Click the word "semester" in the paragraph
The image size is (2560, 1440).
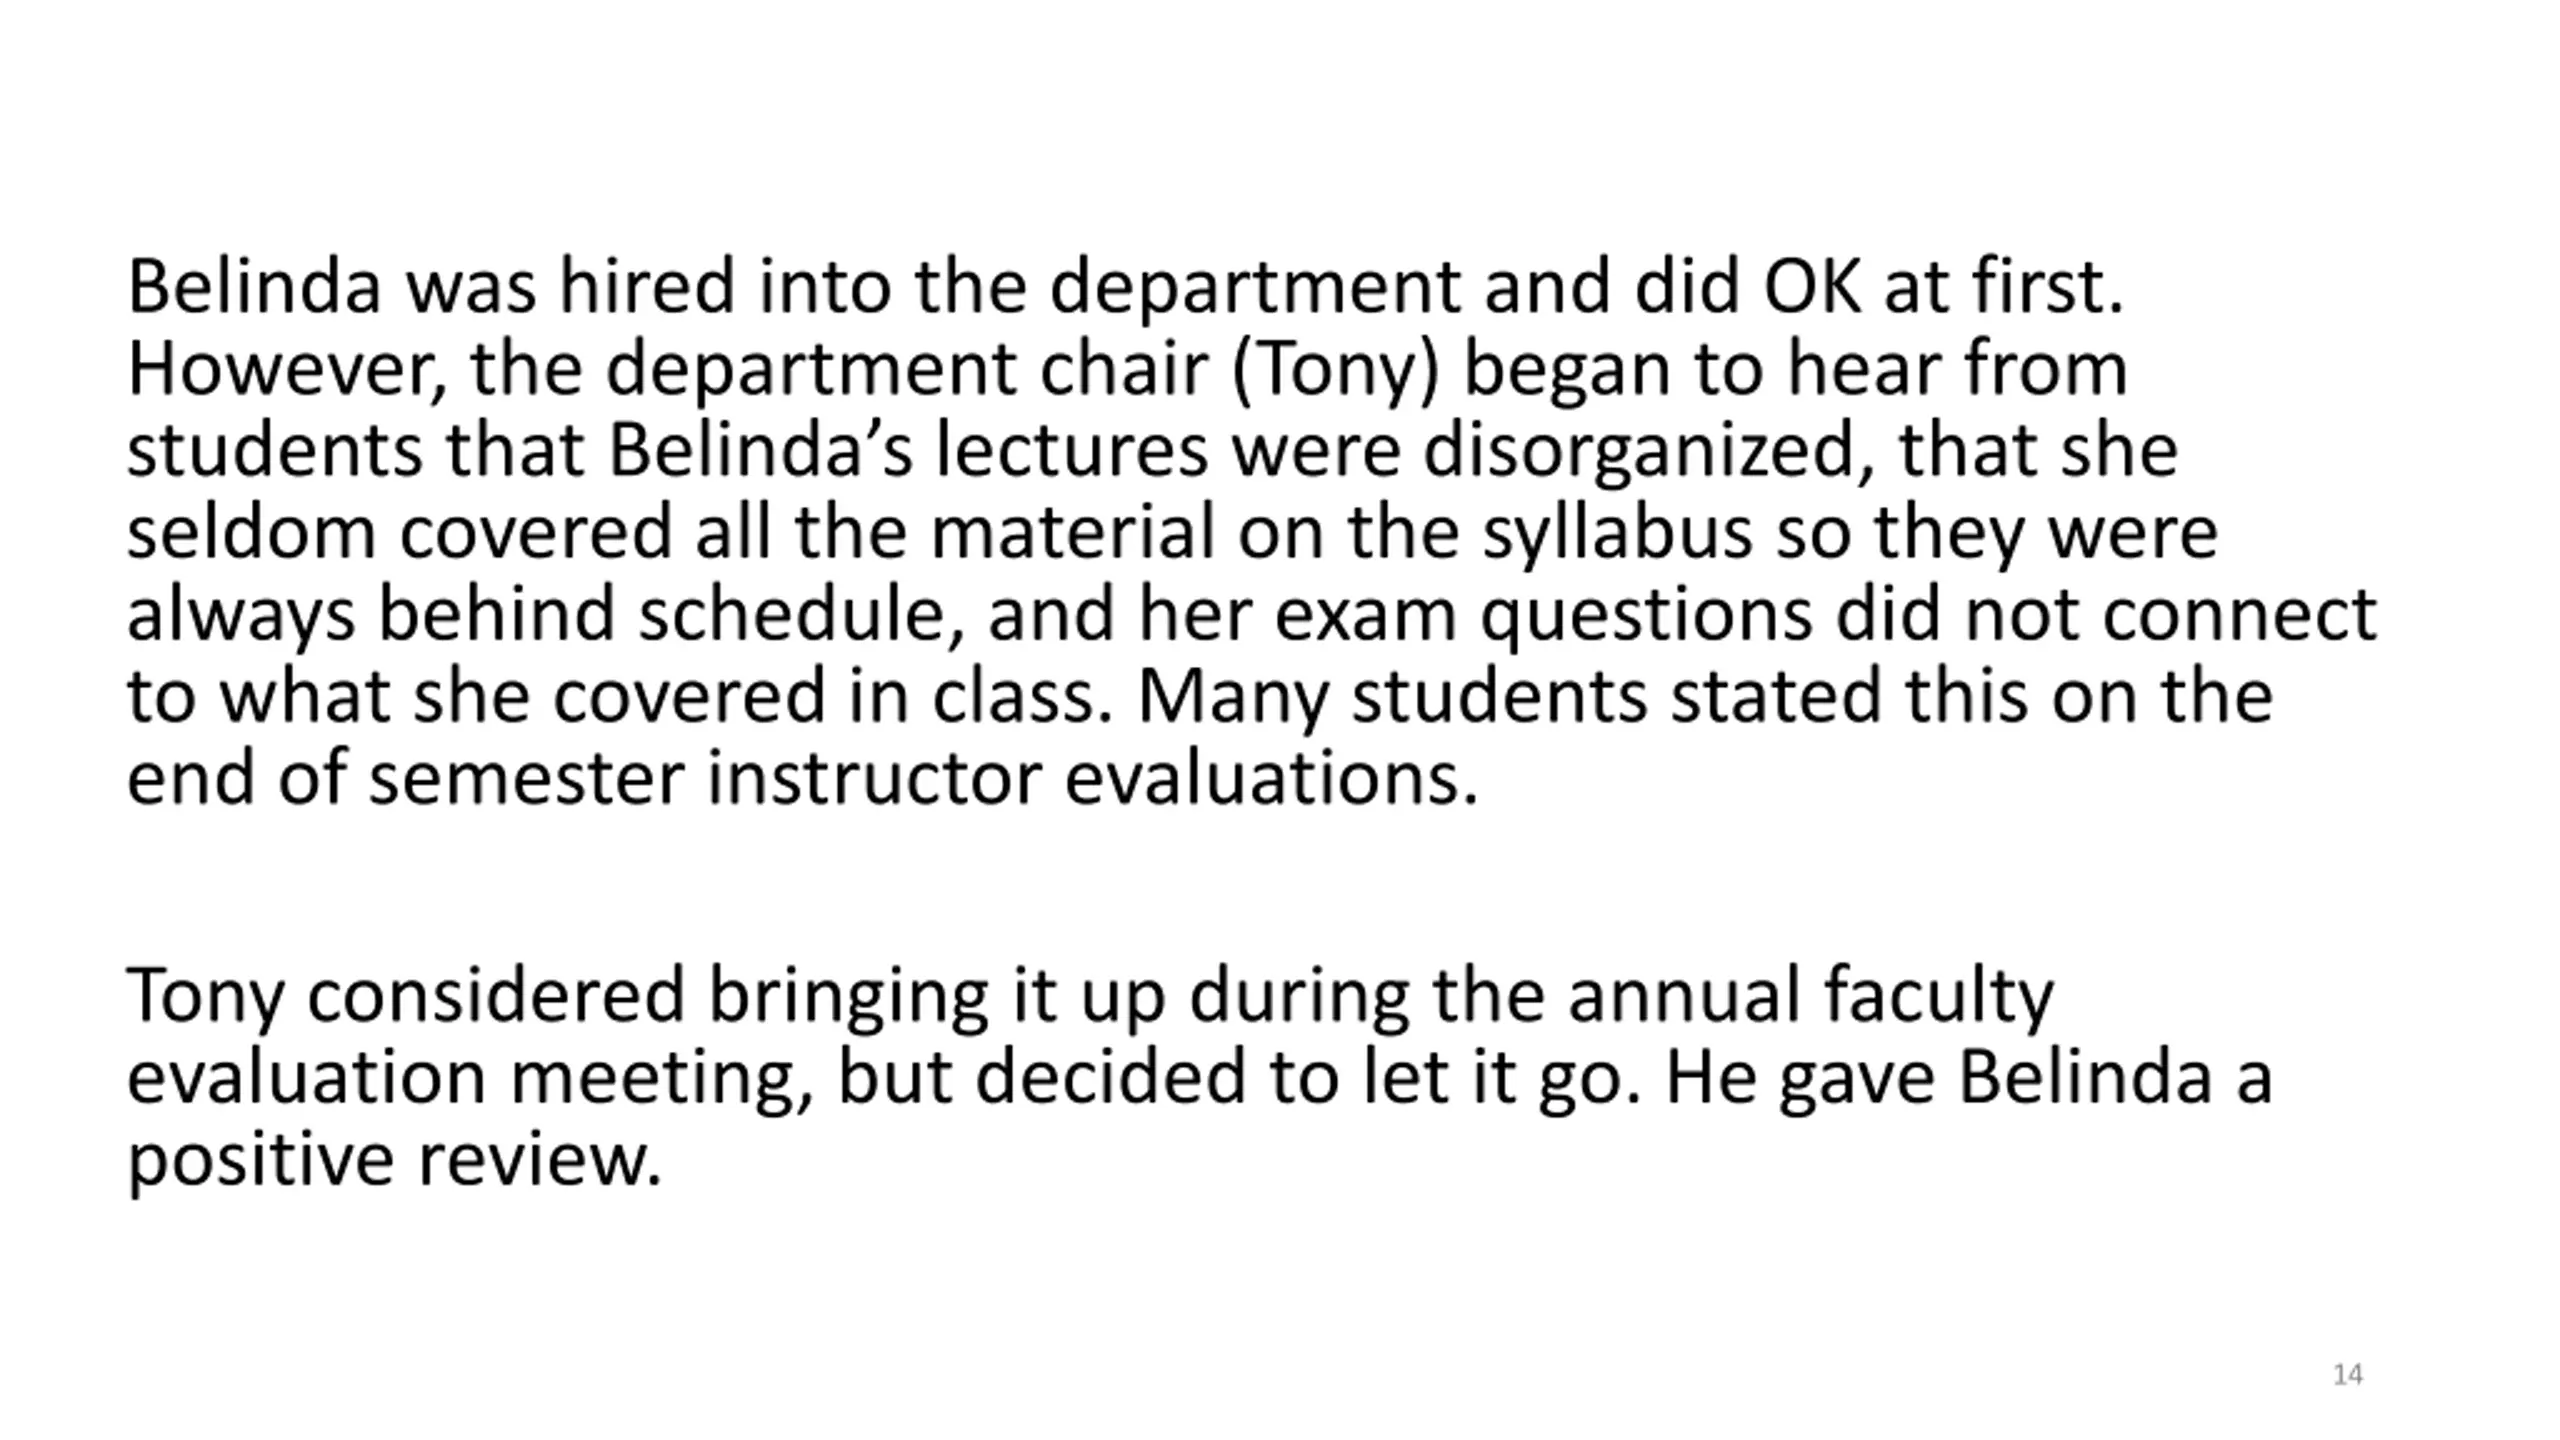coord(526,780)
